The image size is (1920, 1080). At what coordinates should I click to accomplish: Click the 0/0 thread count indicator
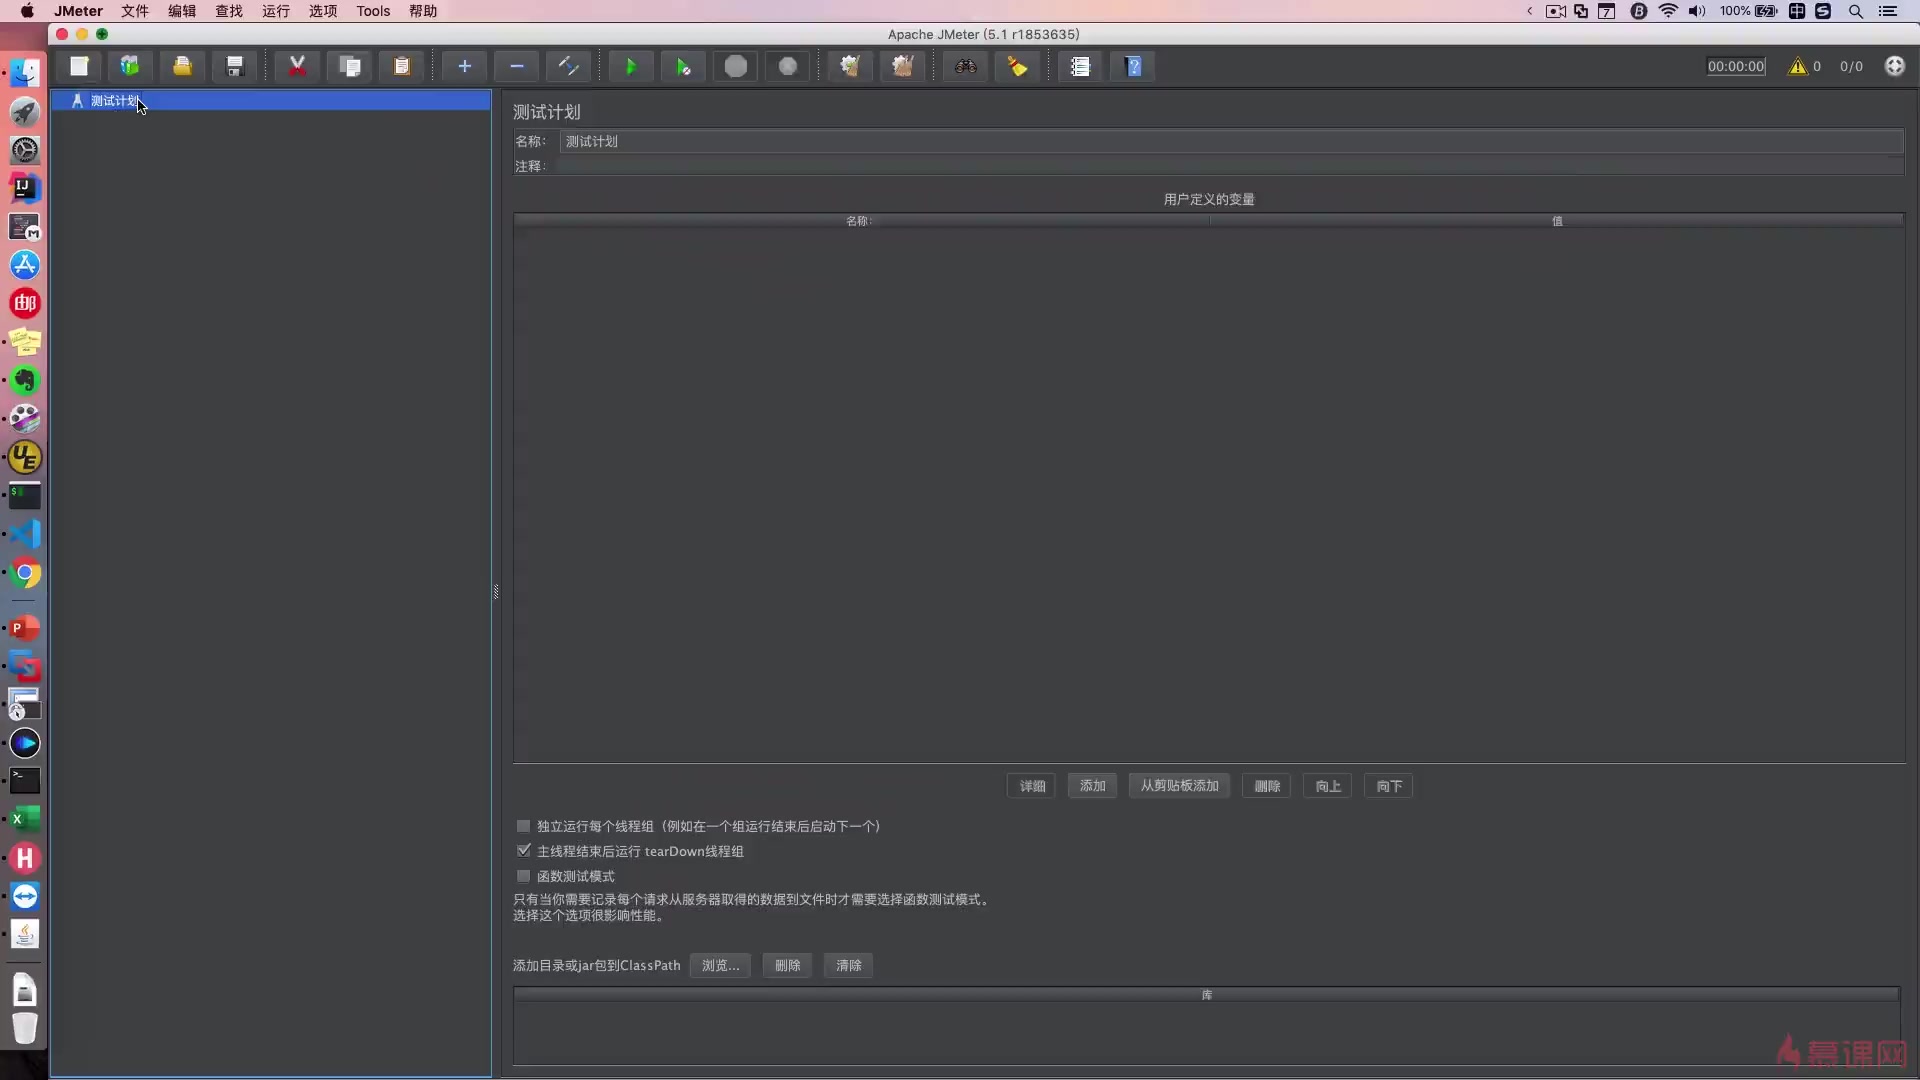click(x=1851, y=66)
